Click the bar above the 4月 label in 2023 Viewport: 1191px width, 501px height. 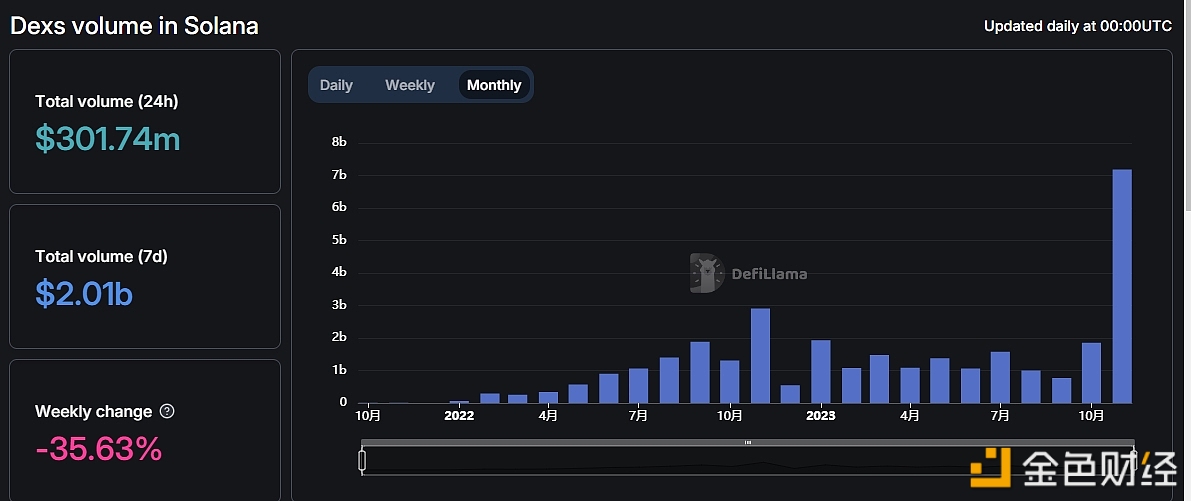910,386
